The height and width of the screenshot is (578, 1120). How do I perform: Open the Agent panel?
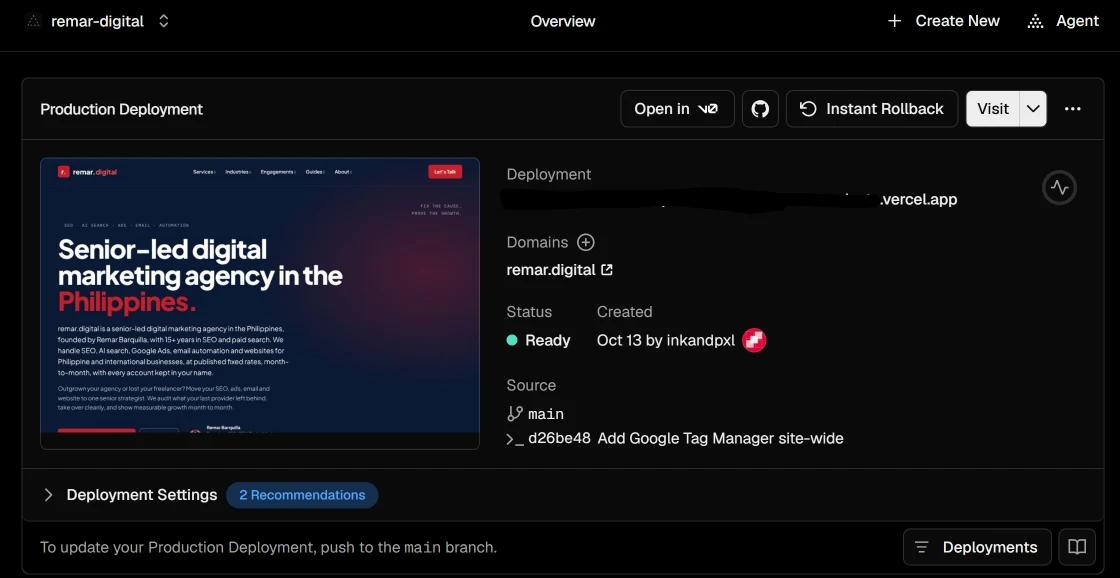(1063, 21)
